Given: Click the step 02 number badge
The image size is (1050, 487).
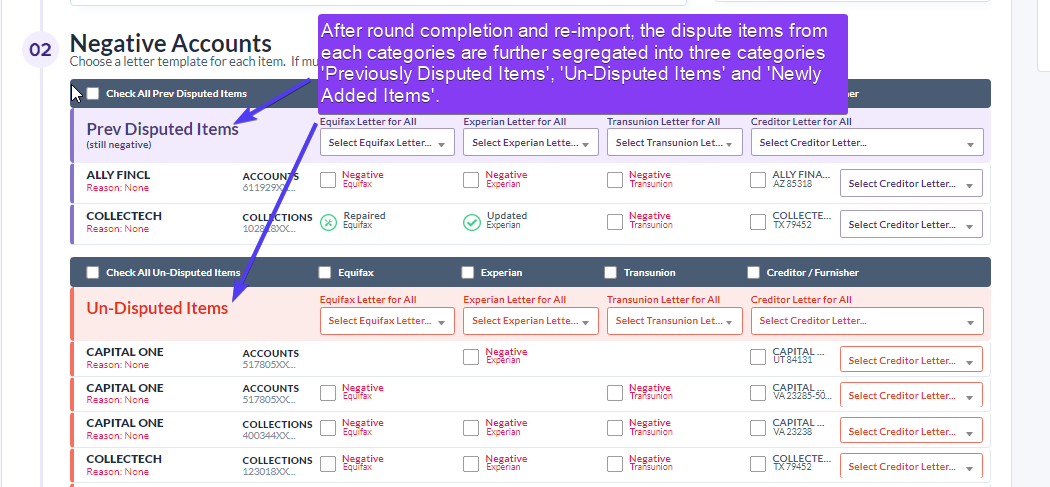Looking at the screenshot, I should (x=40, y=49).
